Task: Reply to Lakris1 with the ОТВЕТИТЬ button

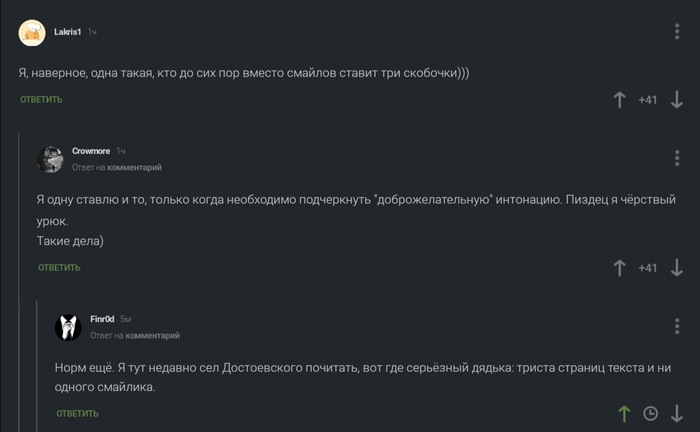Action: tap(42, 100)
